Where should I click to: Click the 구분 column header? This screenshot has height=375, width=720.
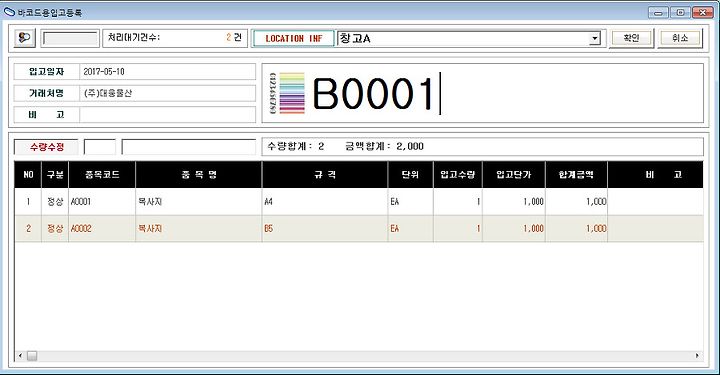[x=55, y=174]
